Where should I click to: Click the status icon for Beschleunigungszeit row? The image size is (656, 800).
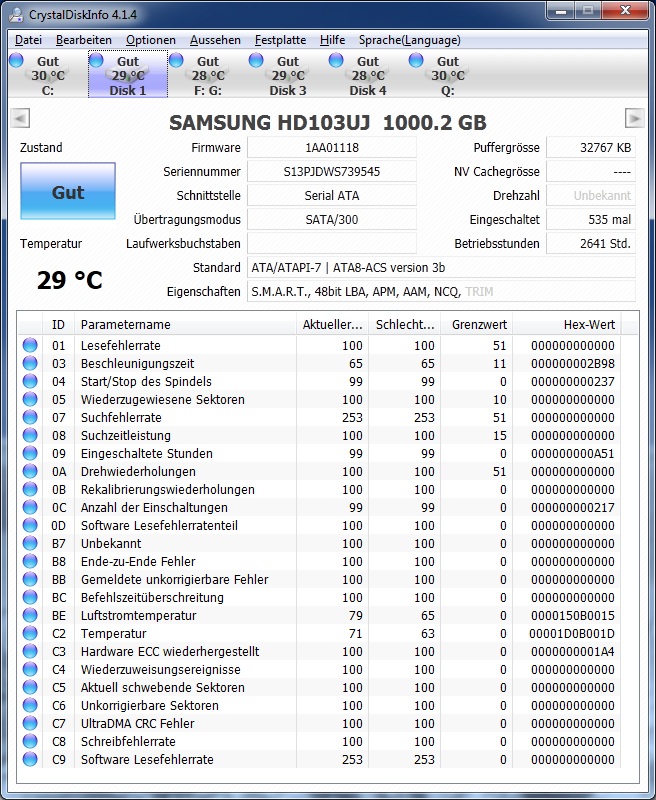coord(30,363)
